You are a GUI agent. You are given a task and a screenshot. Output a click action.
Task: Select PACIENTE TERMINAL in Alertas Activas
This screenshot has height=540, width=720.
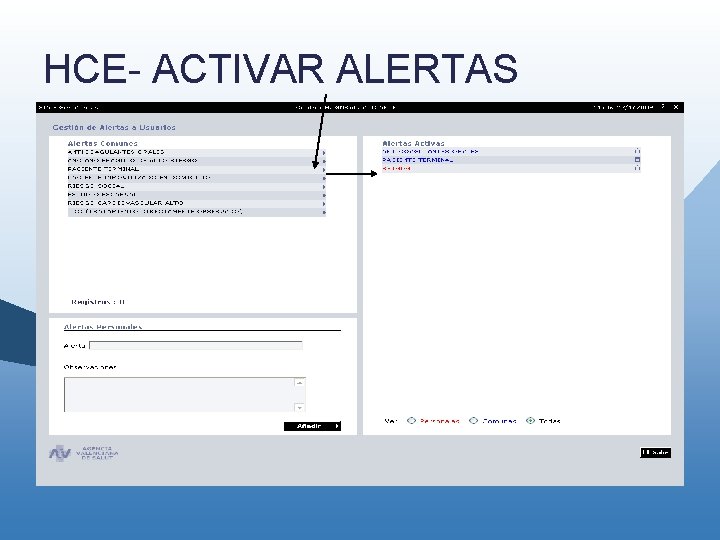[418, 160]
